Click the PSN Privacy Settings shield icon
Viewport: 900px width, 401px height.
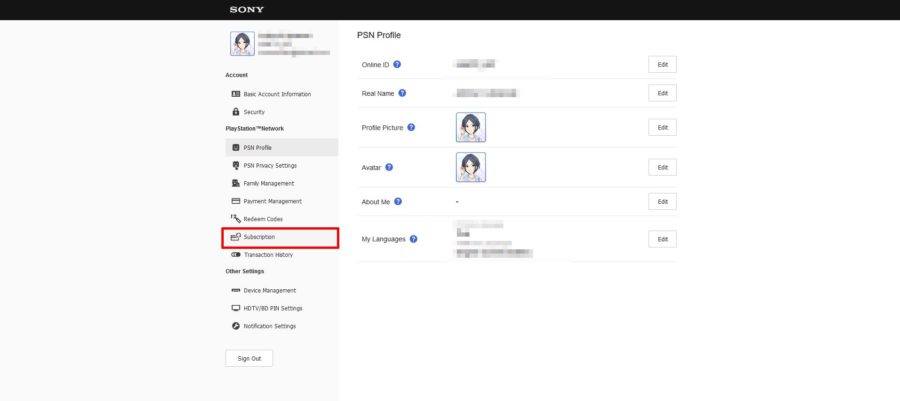[x=235, y=165]
